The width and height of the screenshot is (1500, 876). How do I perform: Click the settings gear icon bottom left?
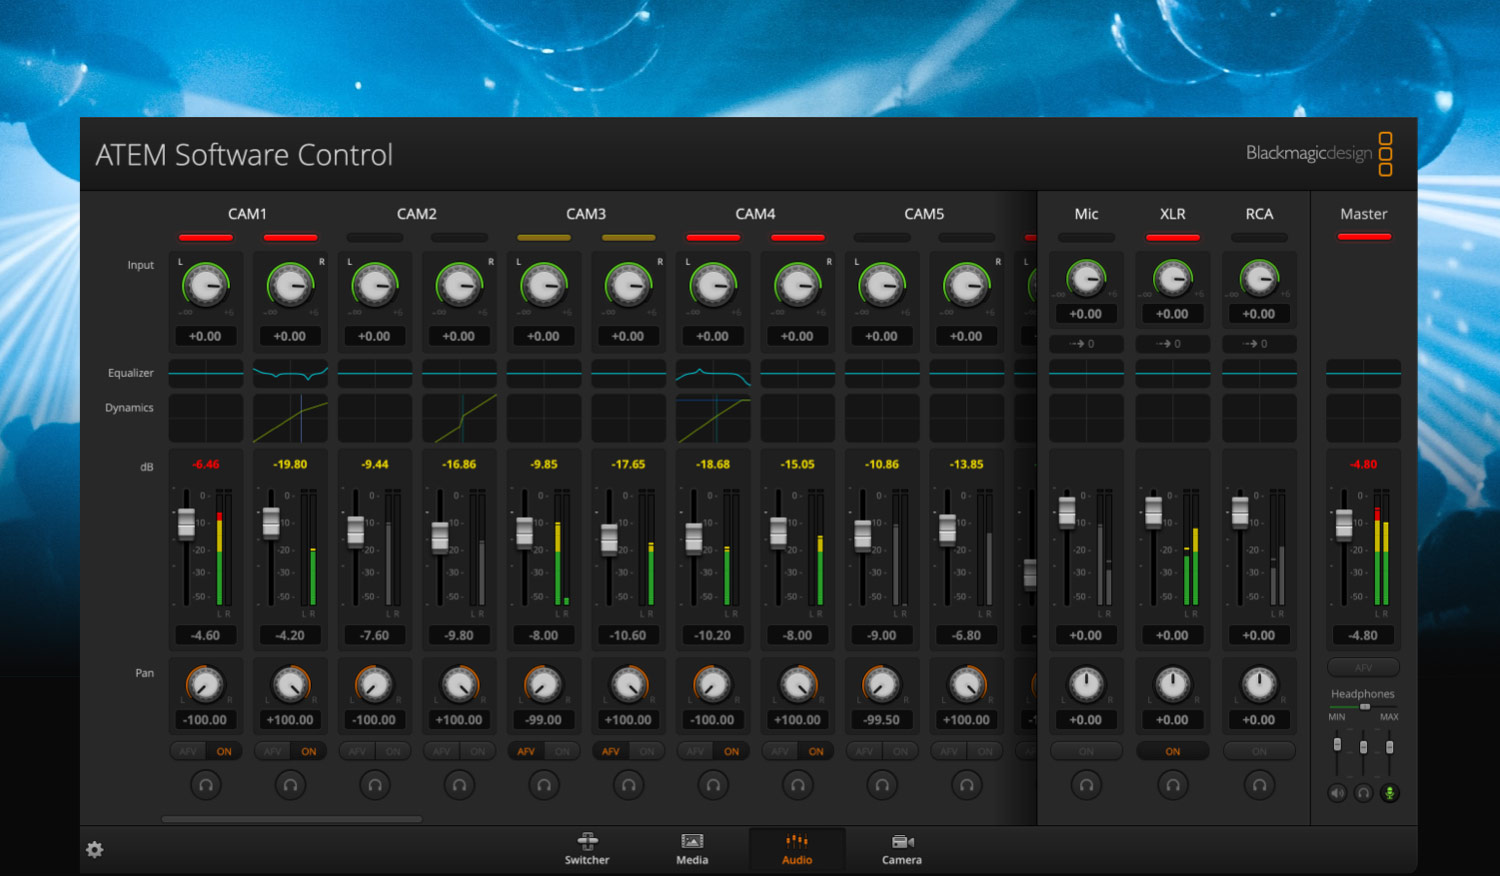click(x=94, y=849)
